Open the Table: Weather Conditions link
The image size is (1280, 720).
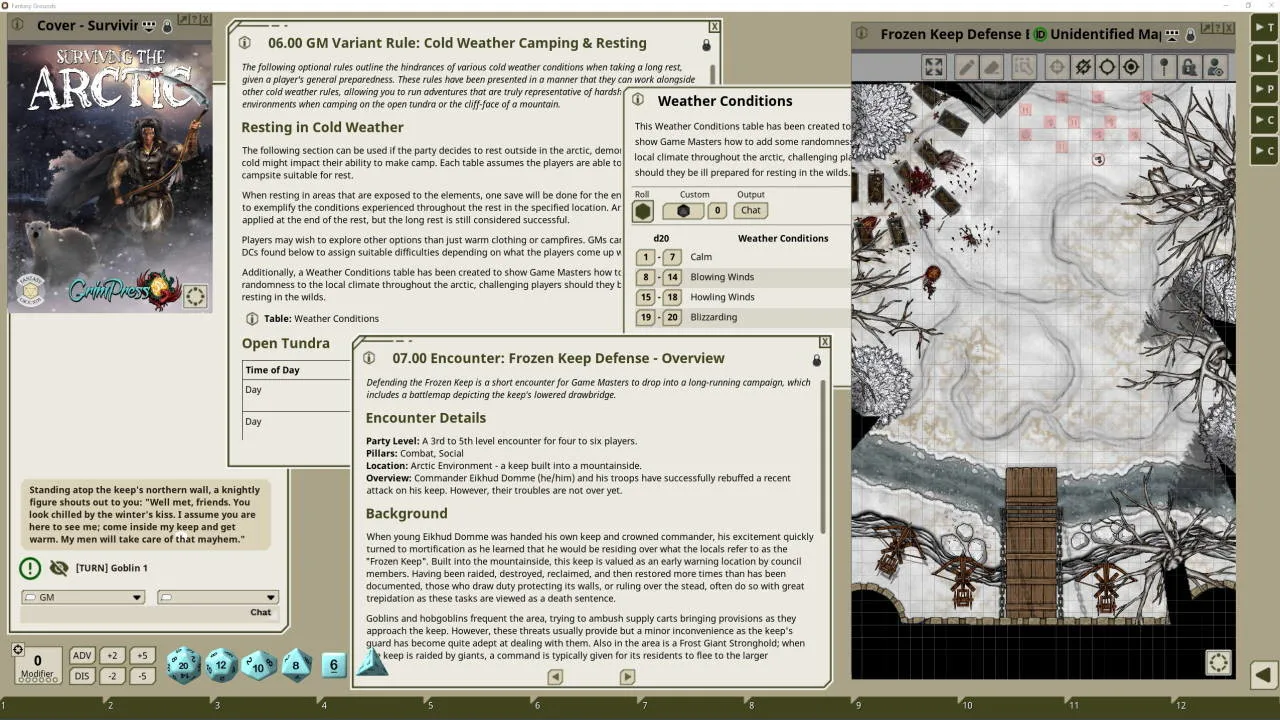[253, 318]
